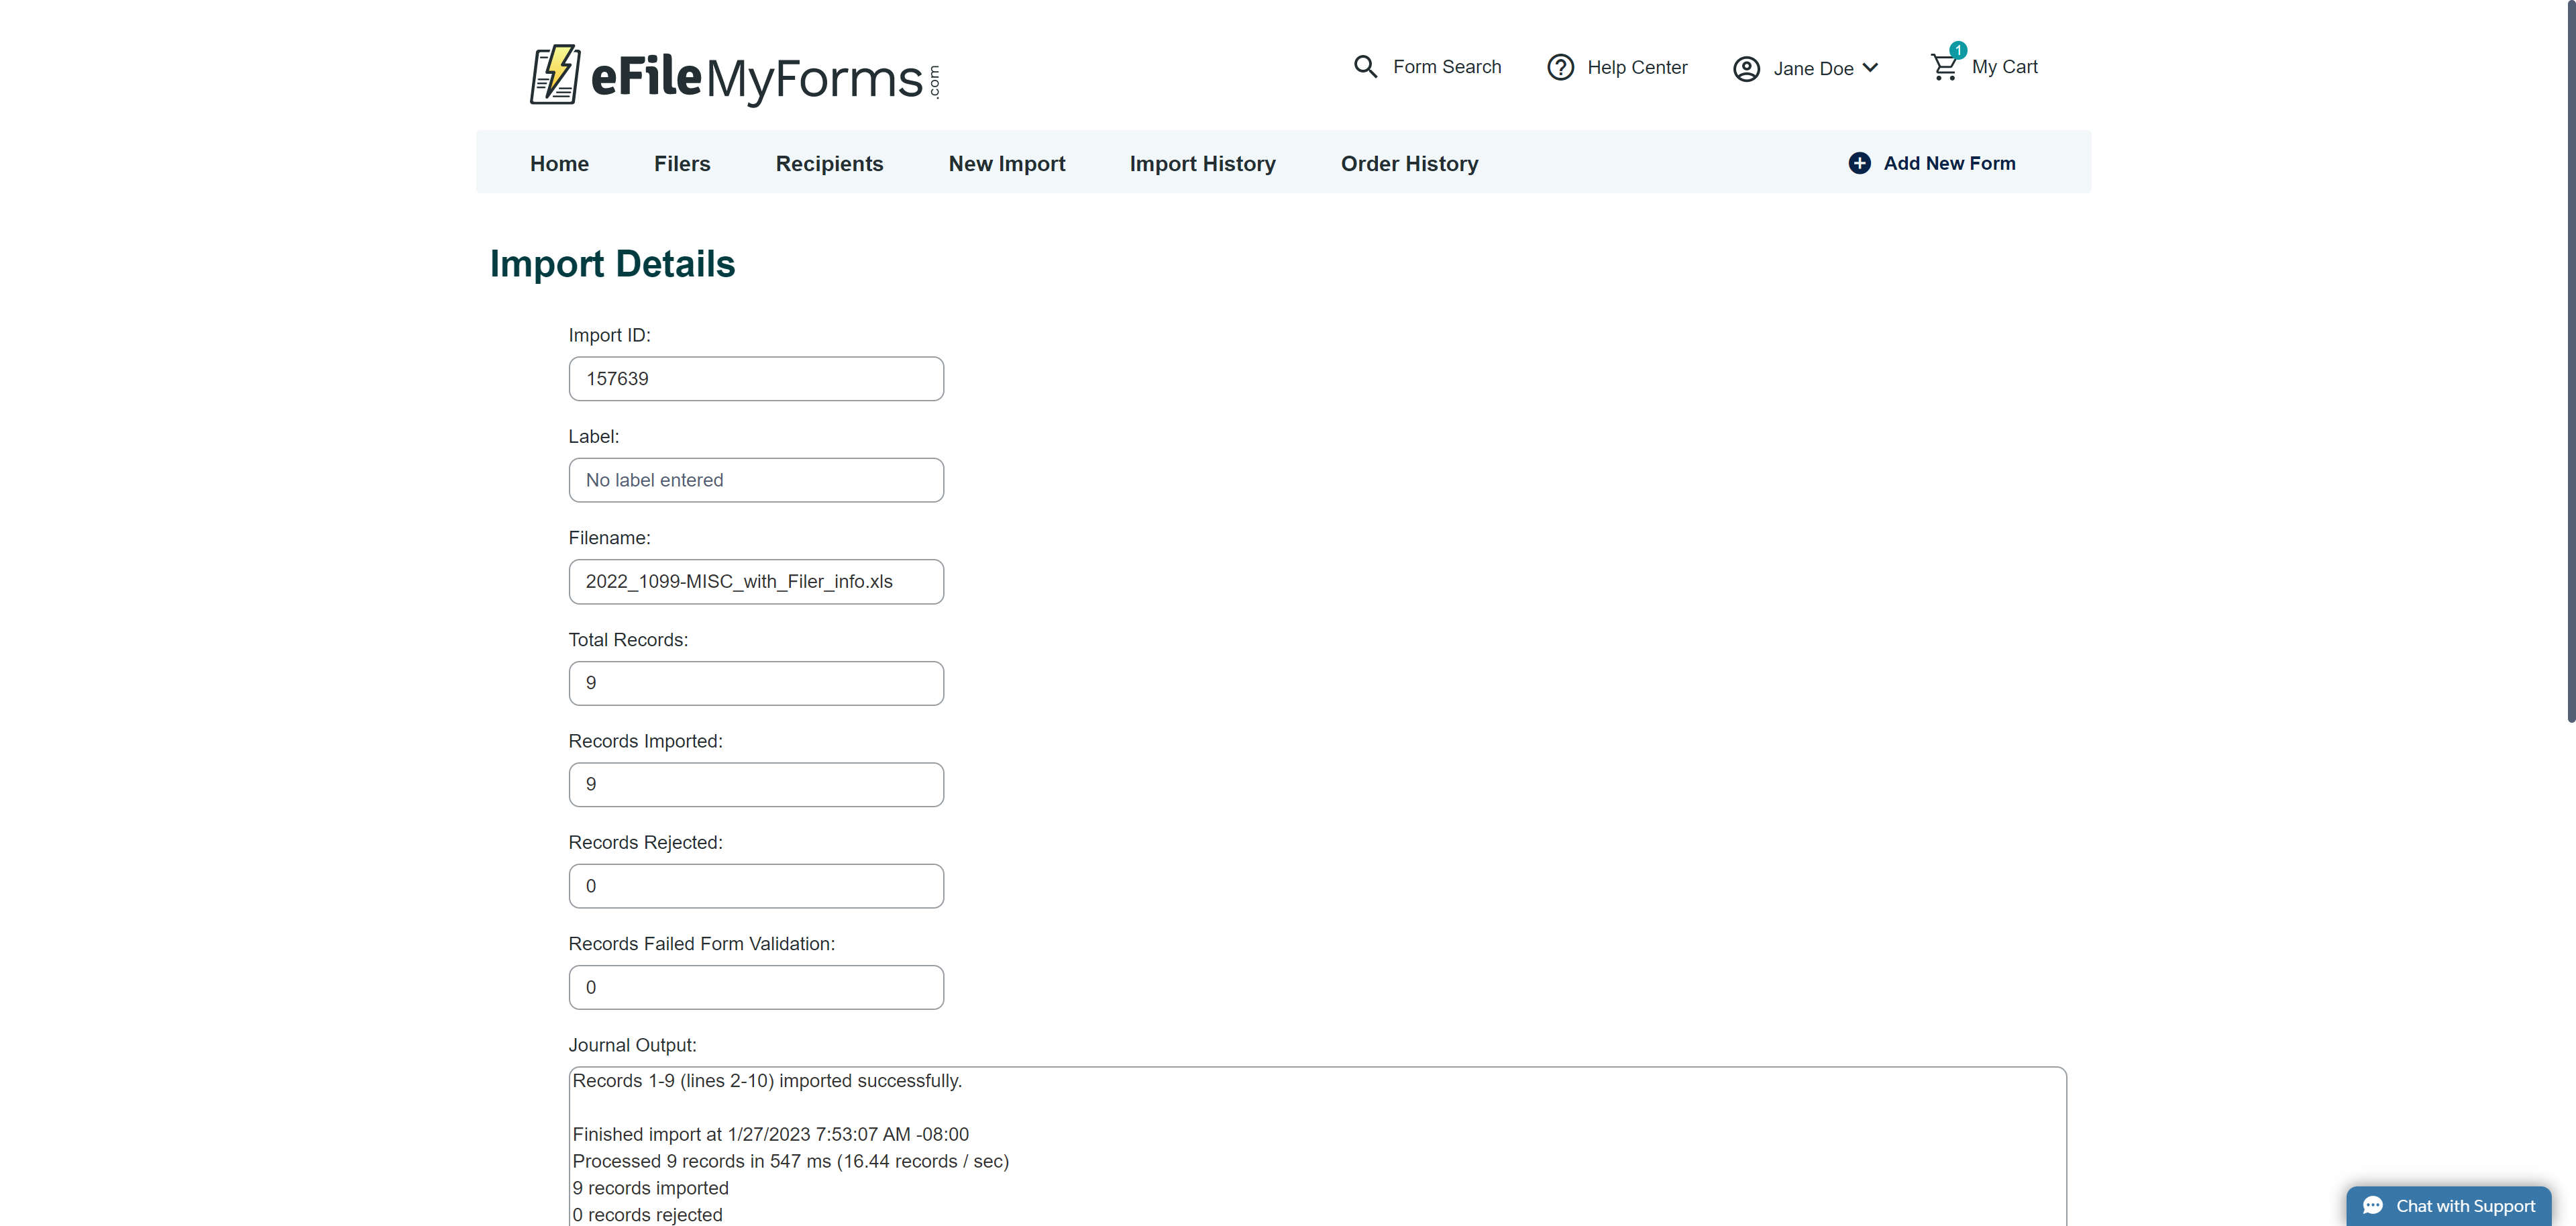Open Order History
The height and width of the screenshot is (1226, 2576).
pos(1409,163)
